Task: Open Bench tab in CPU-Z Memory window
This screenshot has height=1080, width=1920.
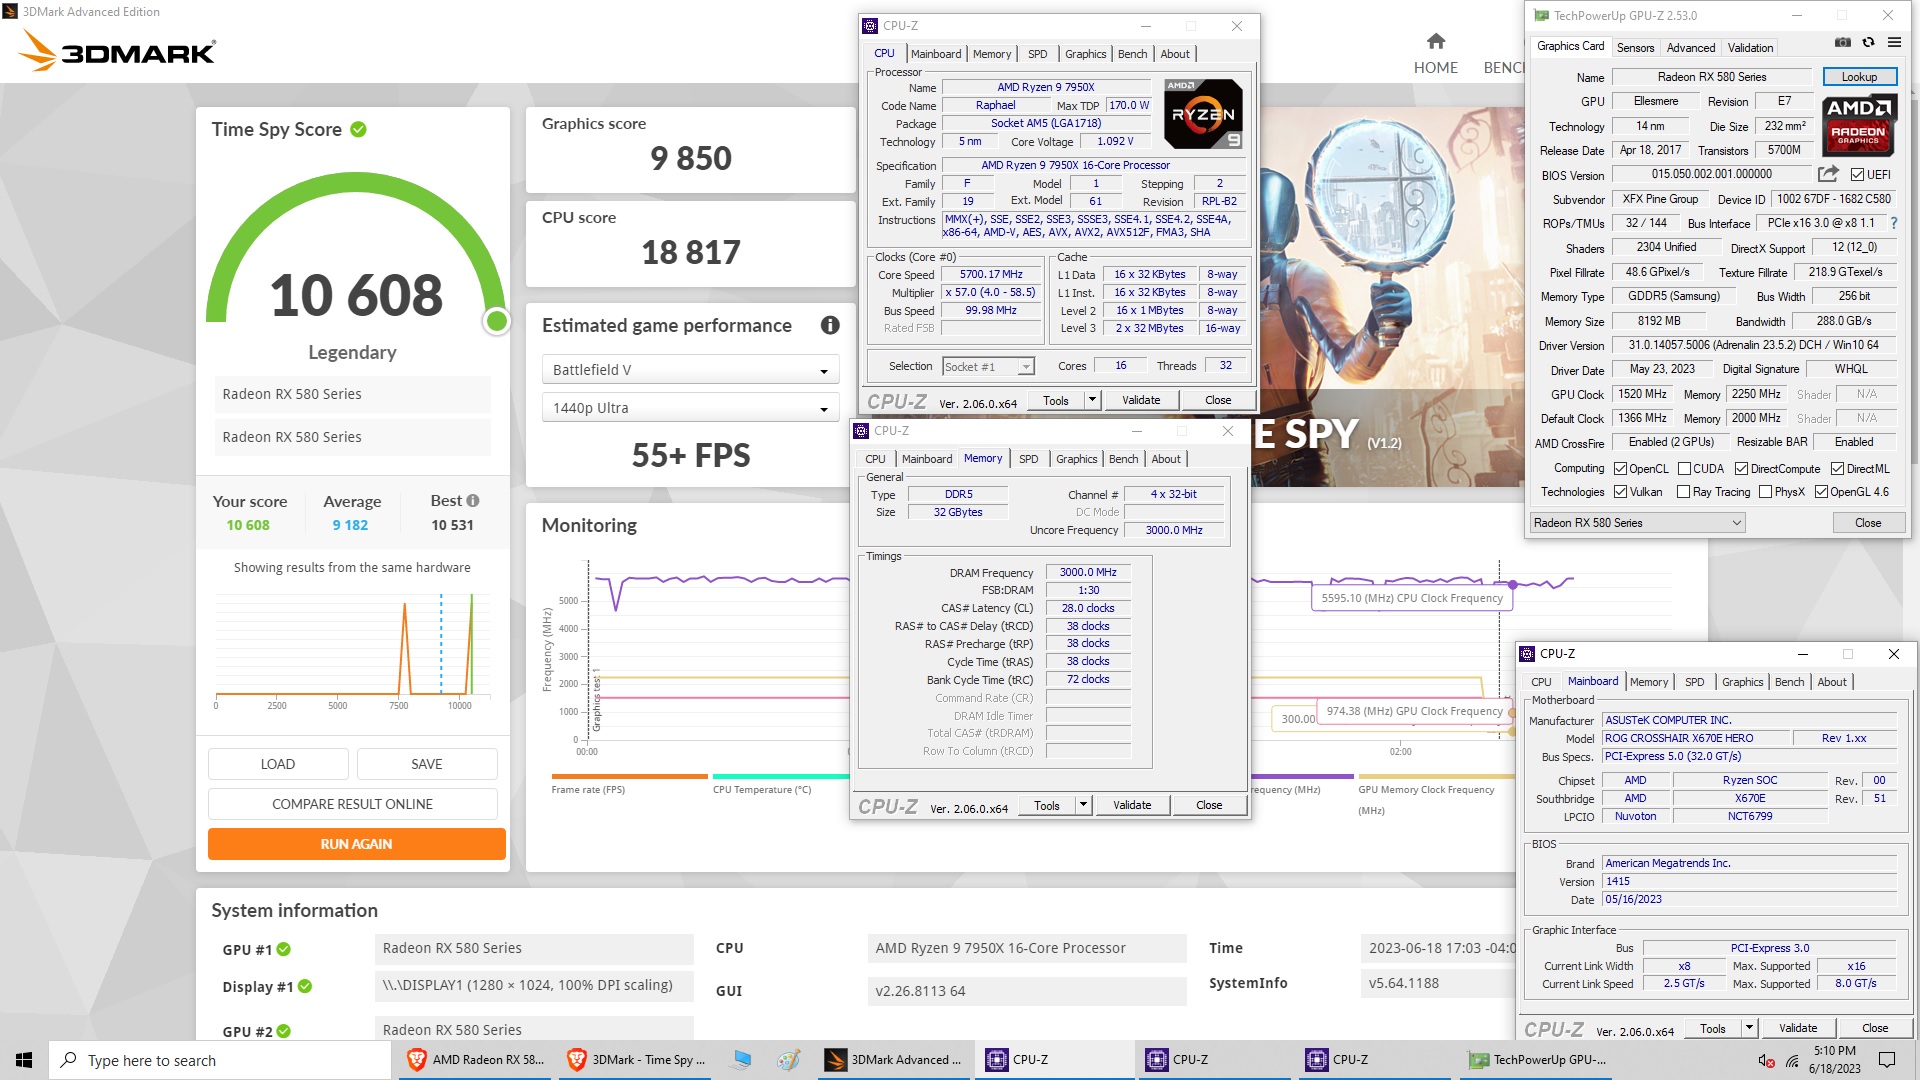Action: [x=1123, y=458]
